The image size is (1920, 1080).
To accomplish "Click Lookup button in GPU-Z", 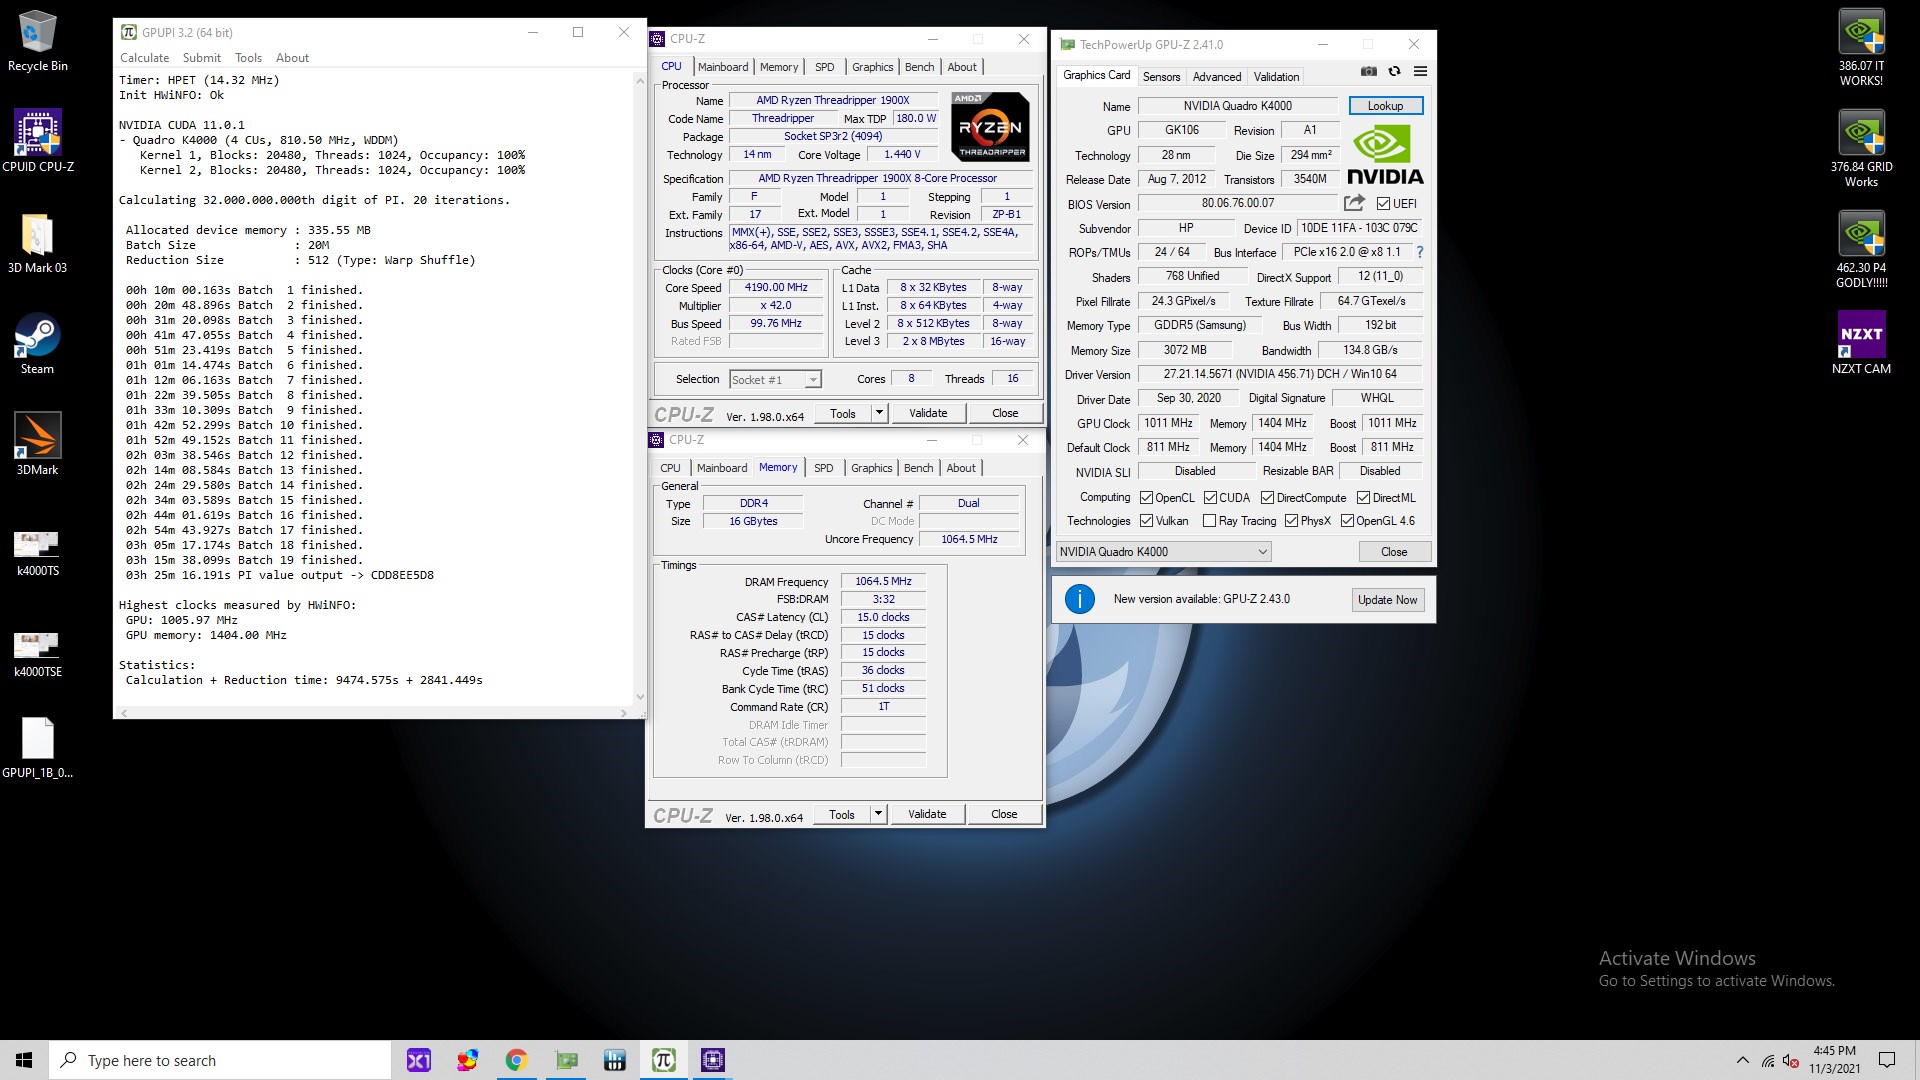I will coord(1385,106).
